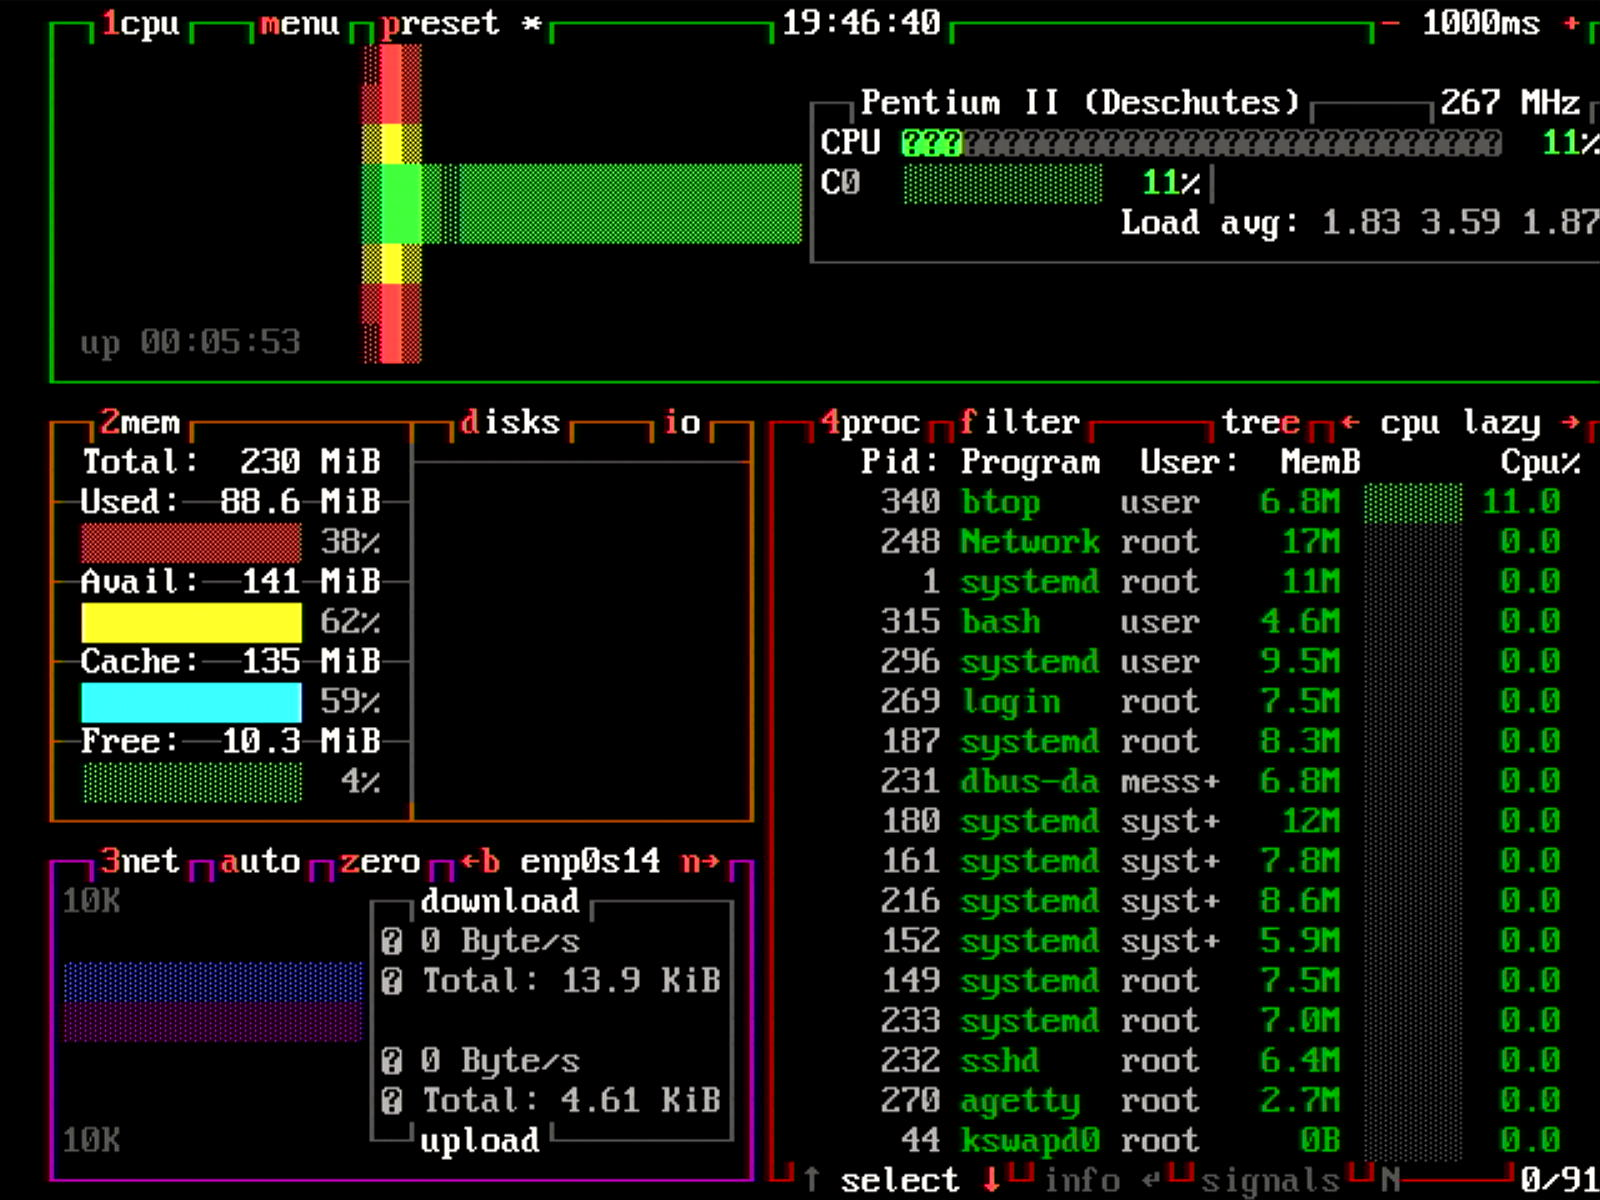Viewport: 1600px width, 1200px height.
Task: Toggle network auto scaling
Action: (260, 861)
